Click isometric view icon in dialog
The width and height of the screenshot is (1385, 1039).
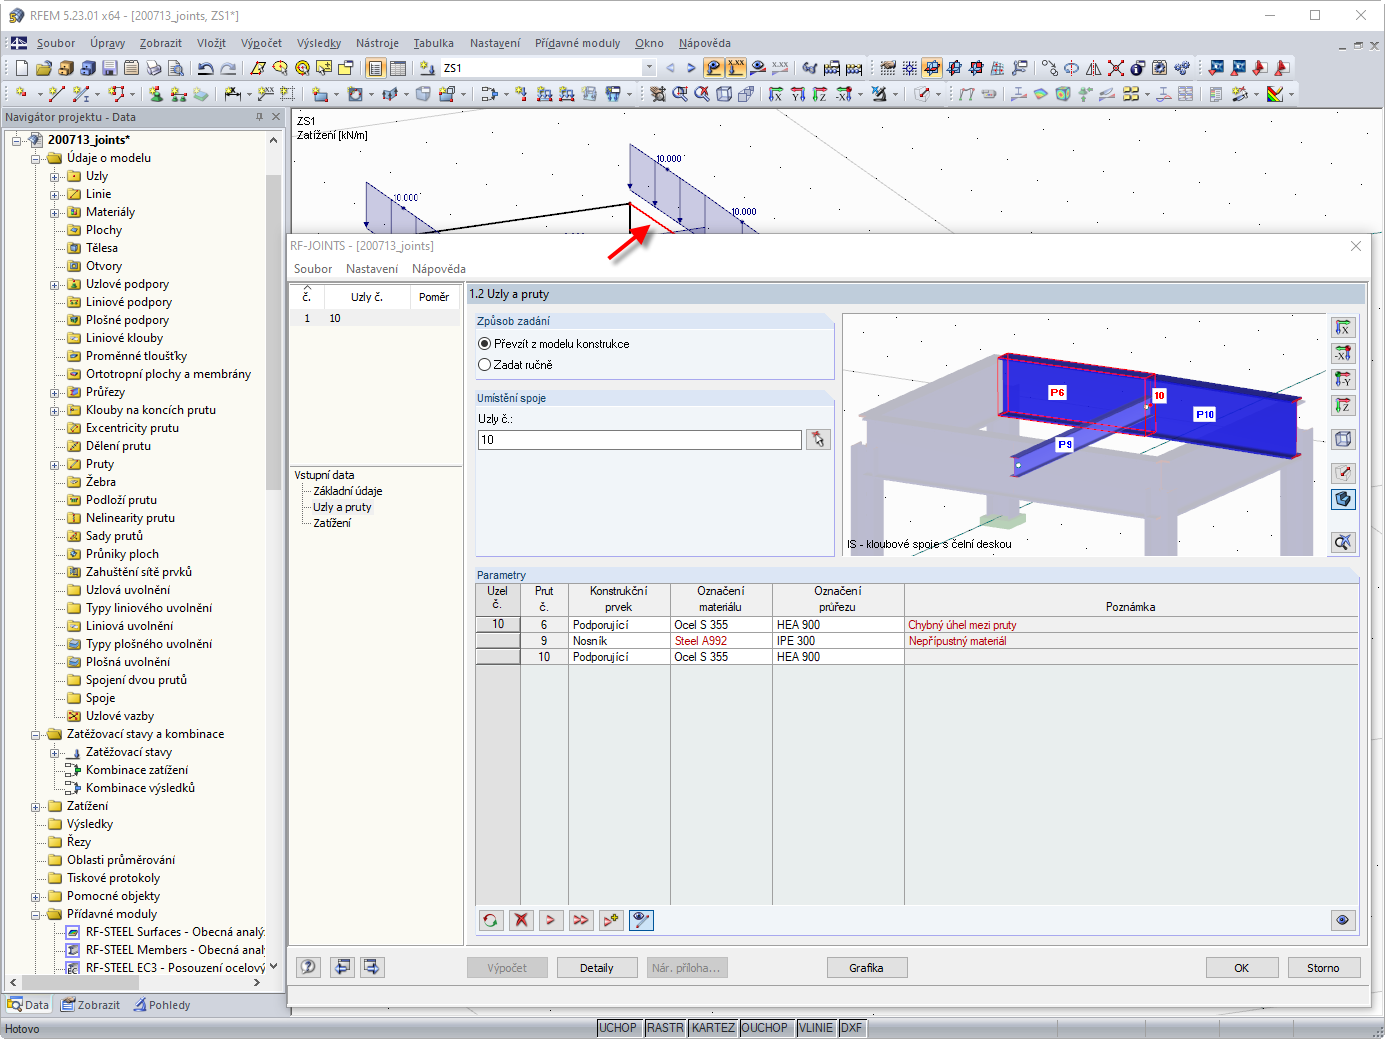(1343, 439)
